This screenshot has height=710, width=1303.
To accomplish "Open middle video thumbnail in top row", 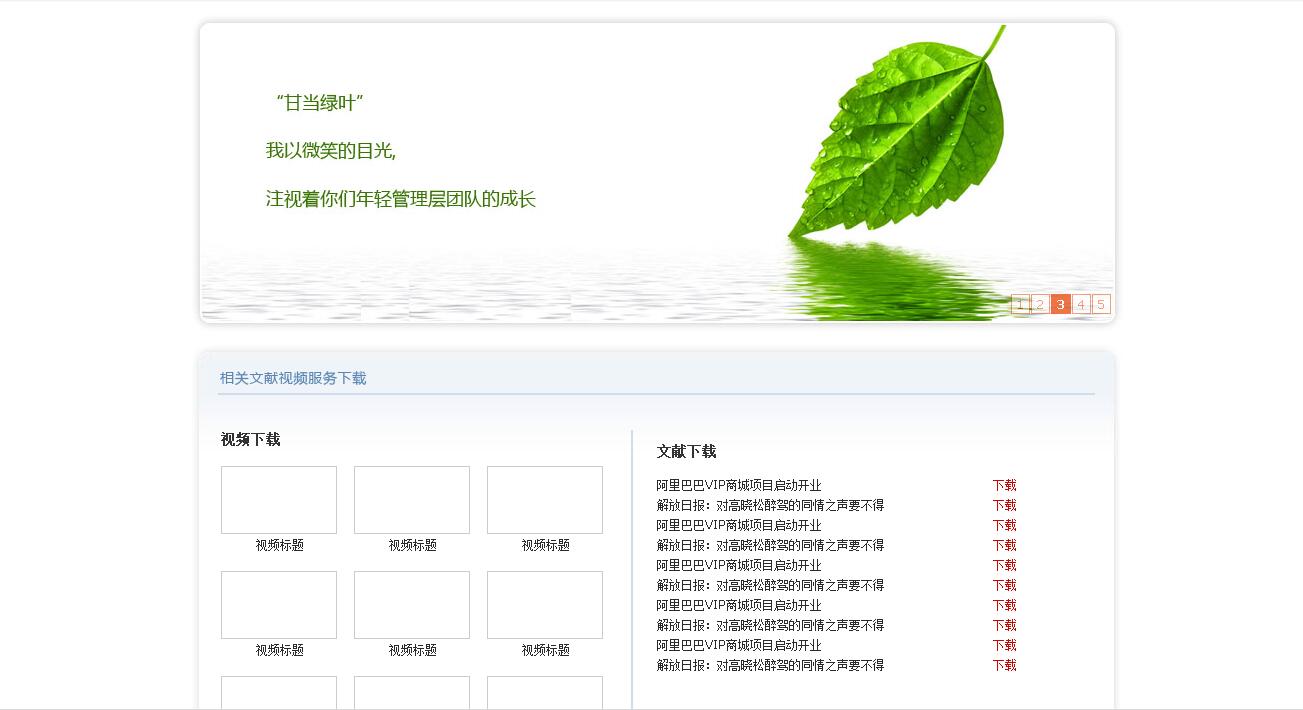I will (x=412, y=500).
